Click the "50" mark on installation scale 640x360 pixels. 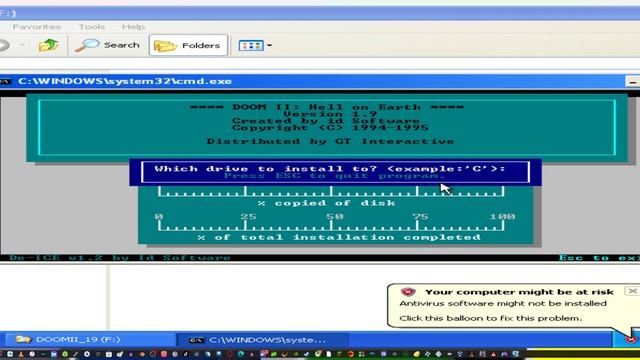point(335,216)
